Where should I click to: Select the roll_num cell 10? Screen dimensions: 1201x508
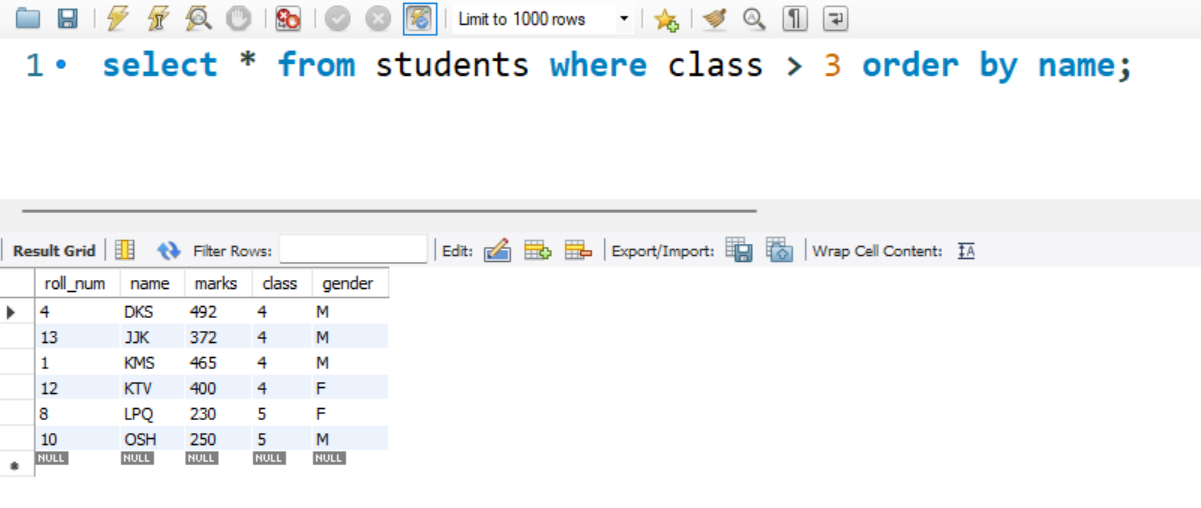(x=77, y=439)
